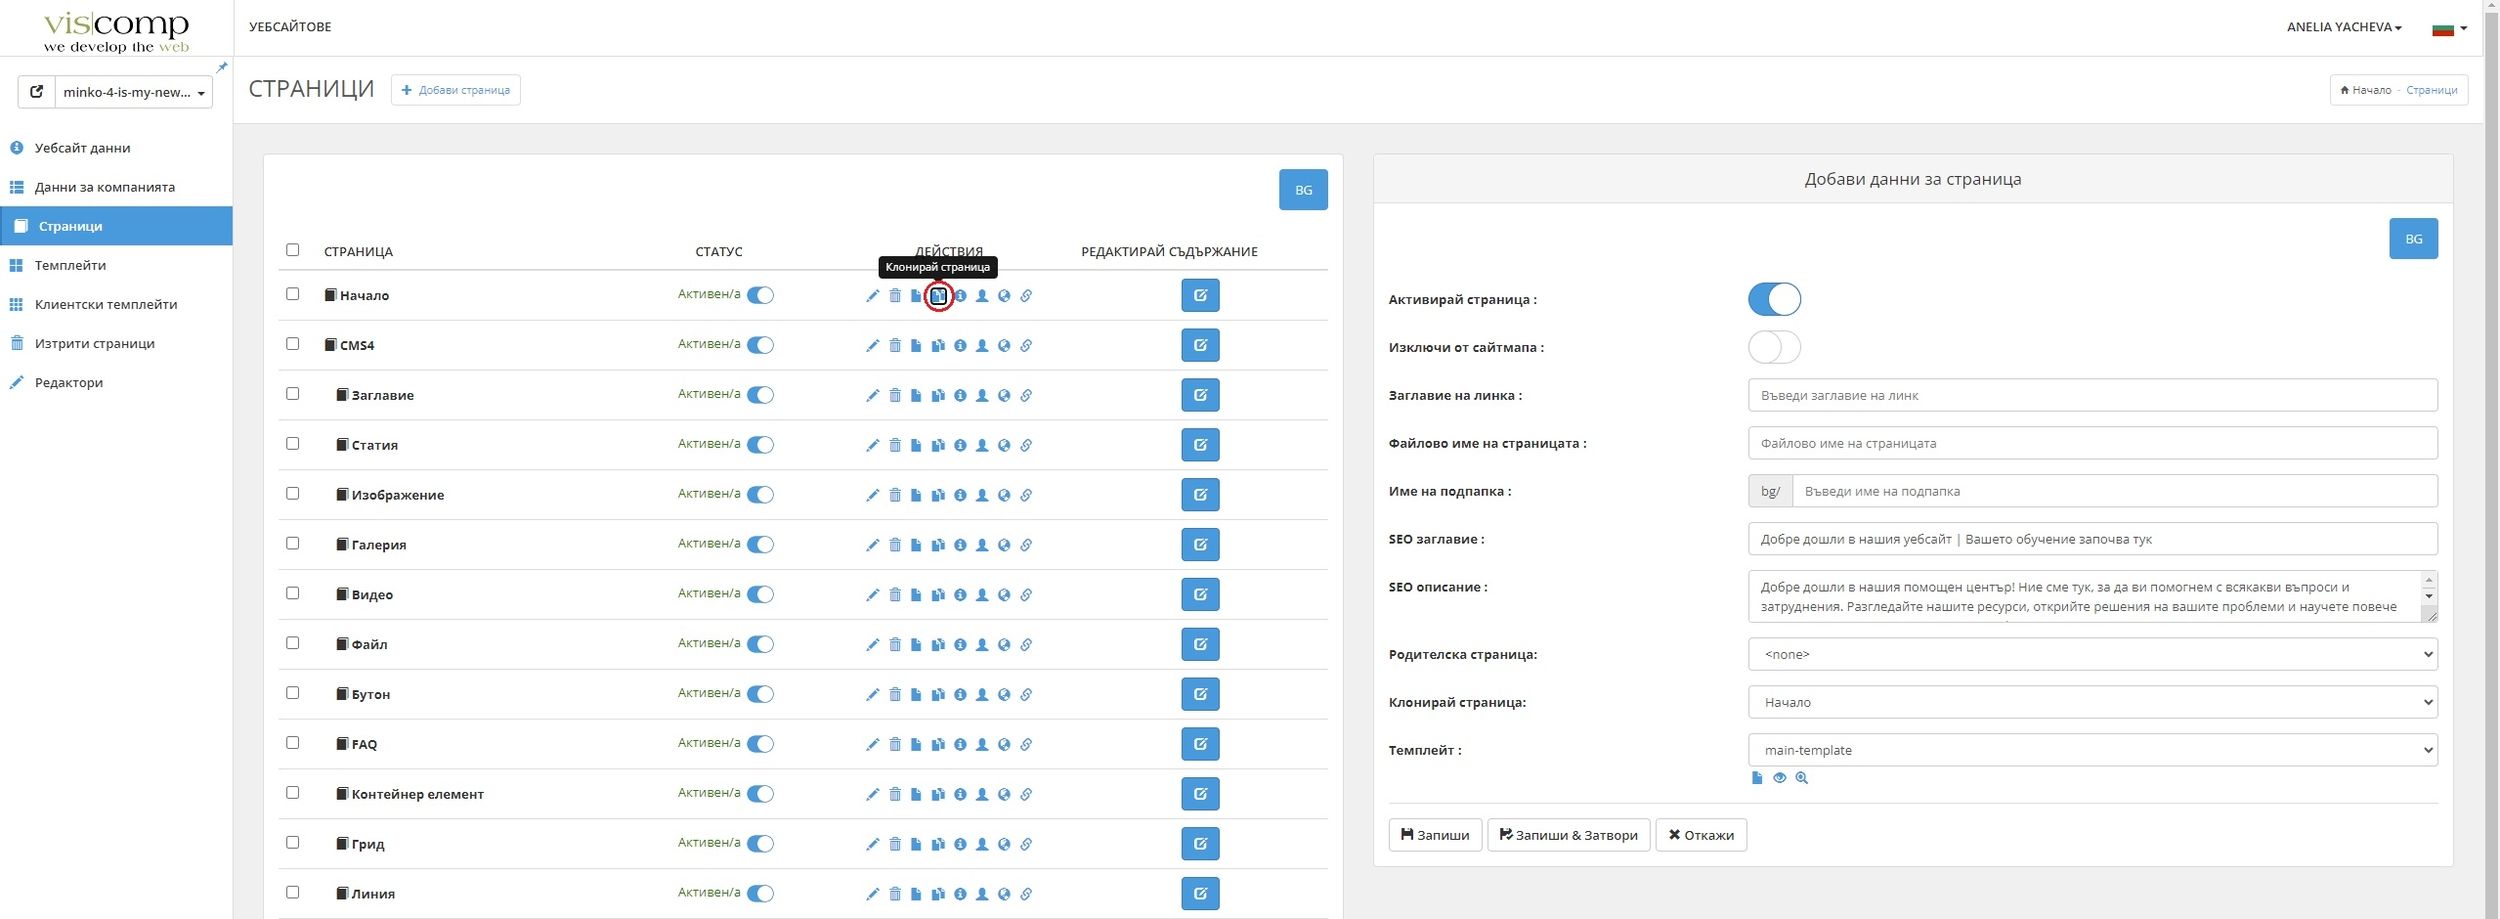Delete the Статия page via trash icon
Viewport: 2500px width, 919px height.
895,446
